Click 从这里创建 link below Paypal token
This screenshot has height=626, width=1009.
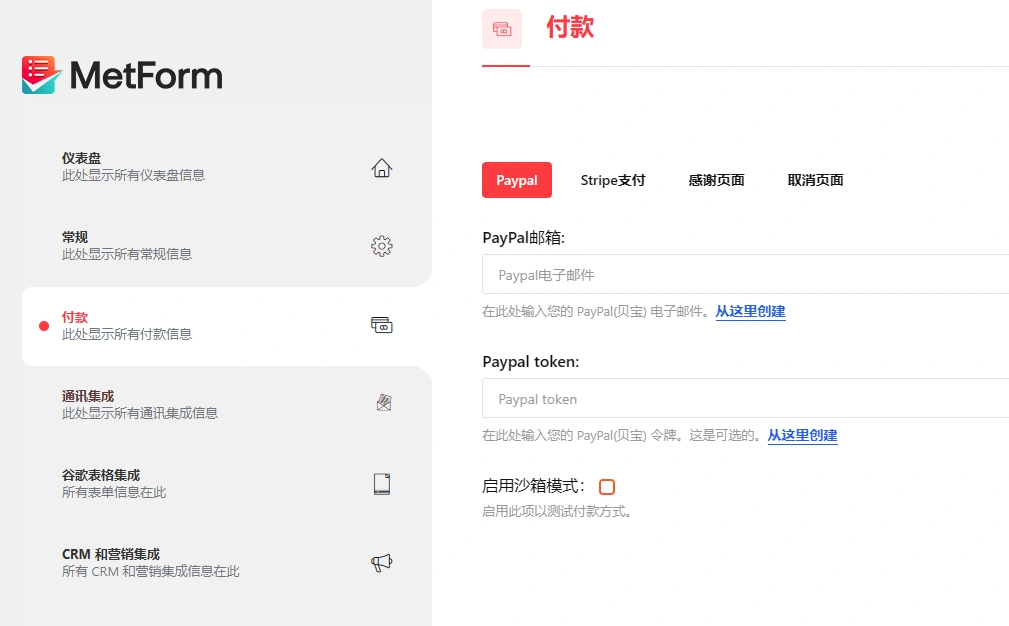(803, 435)
